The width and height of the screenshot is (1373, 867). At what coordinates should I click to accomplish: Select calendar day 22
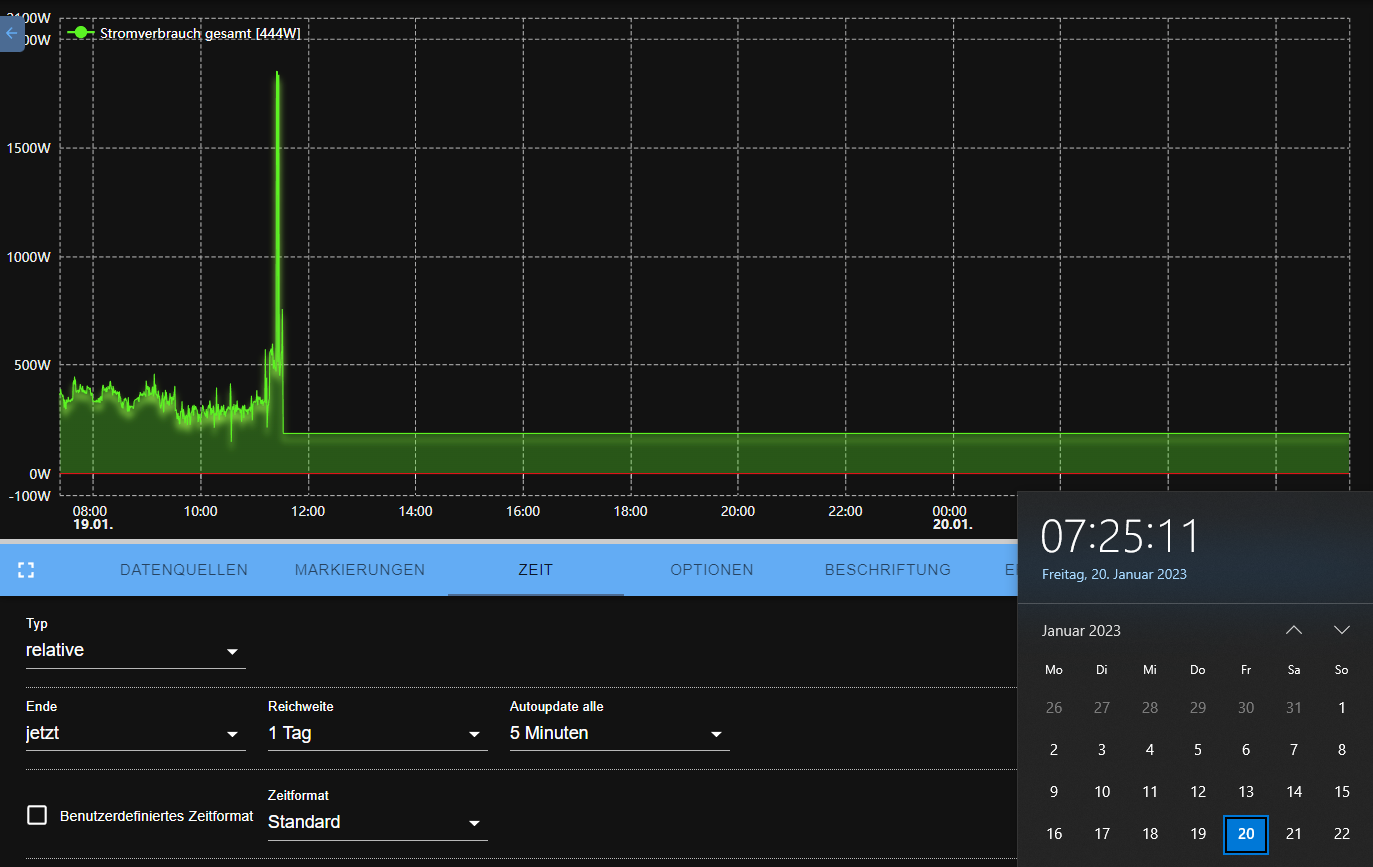pos(1342,834)
